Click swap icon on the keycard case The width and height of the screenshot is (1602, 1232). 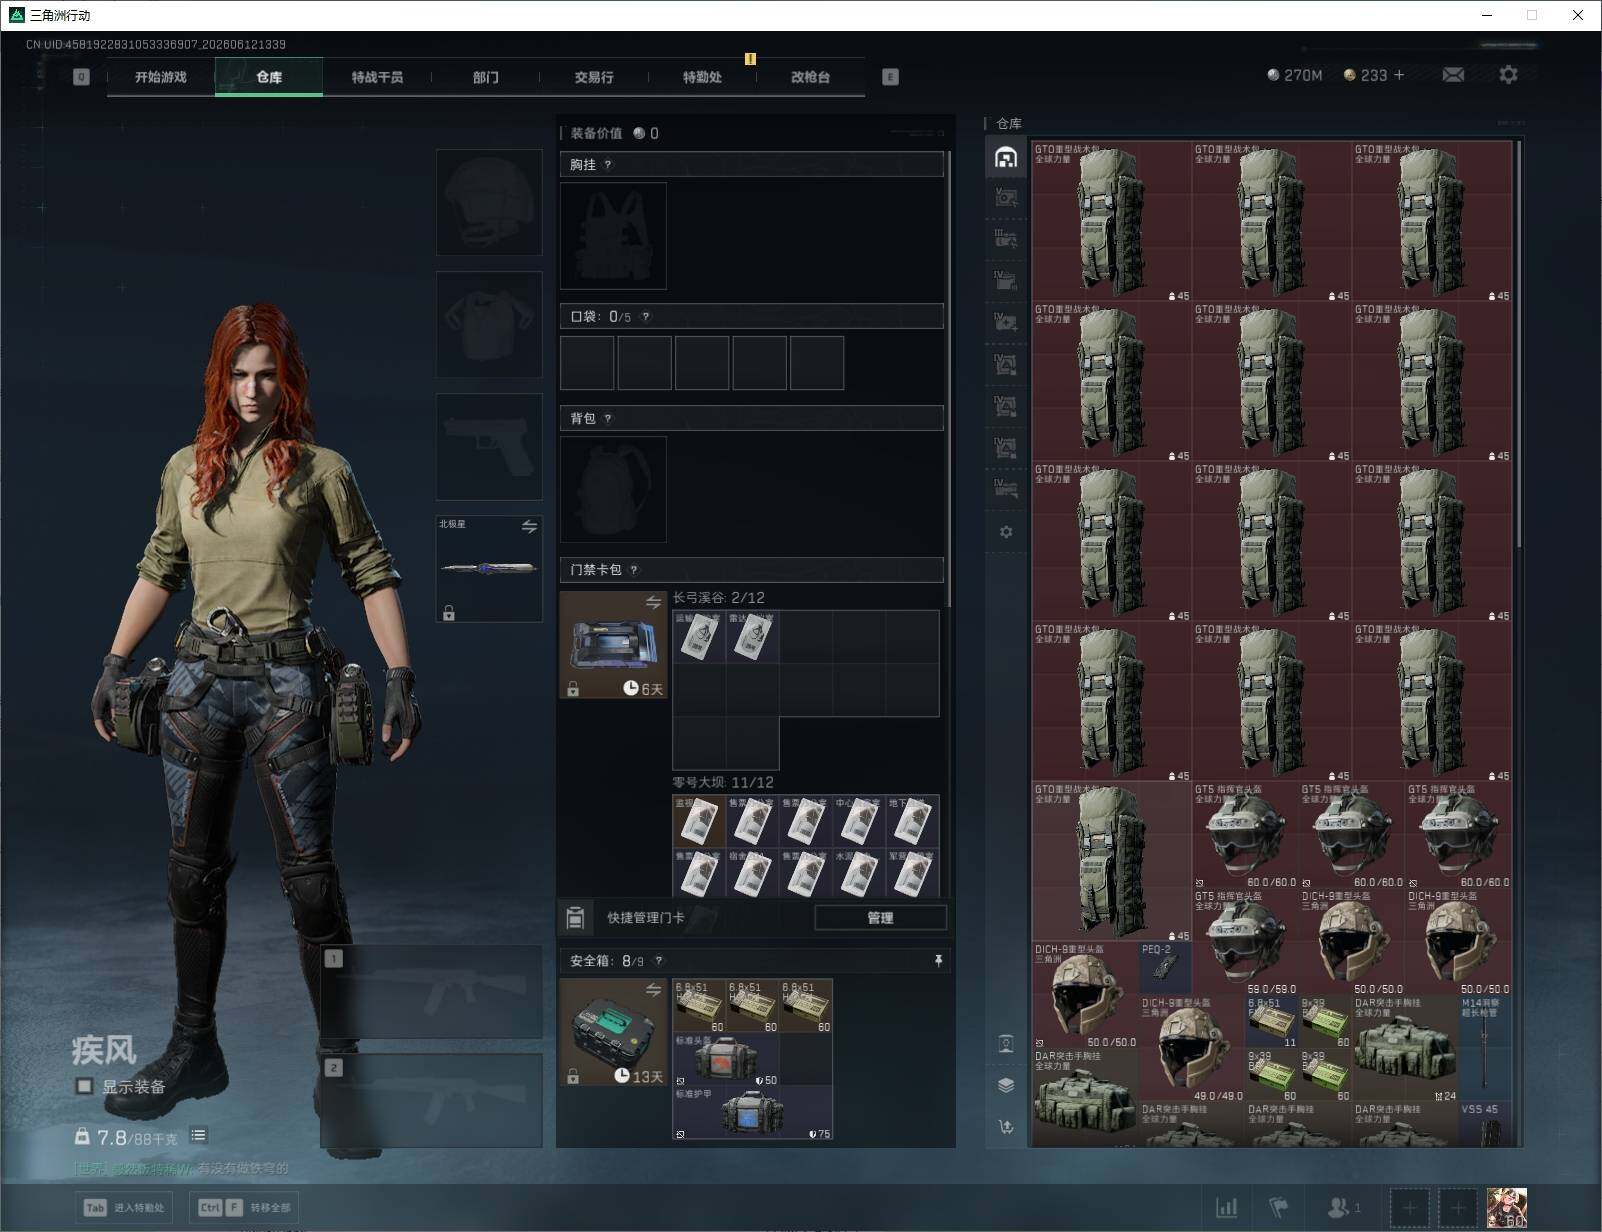653,603
